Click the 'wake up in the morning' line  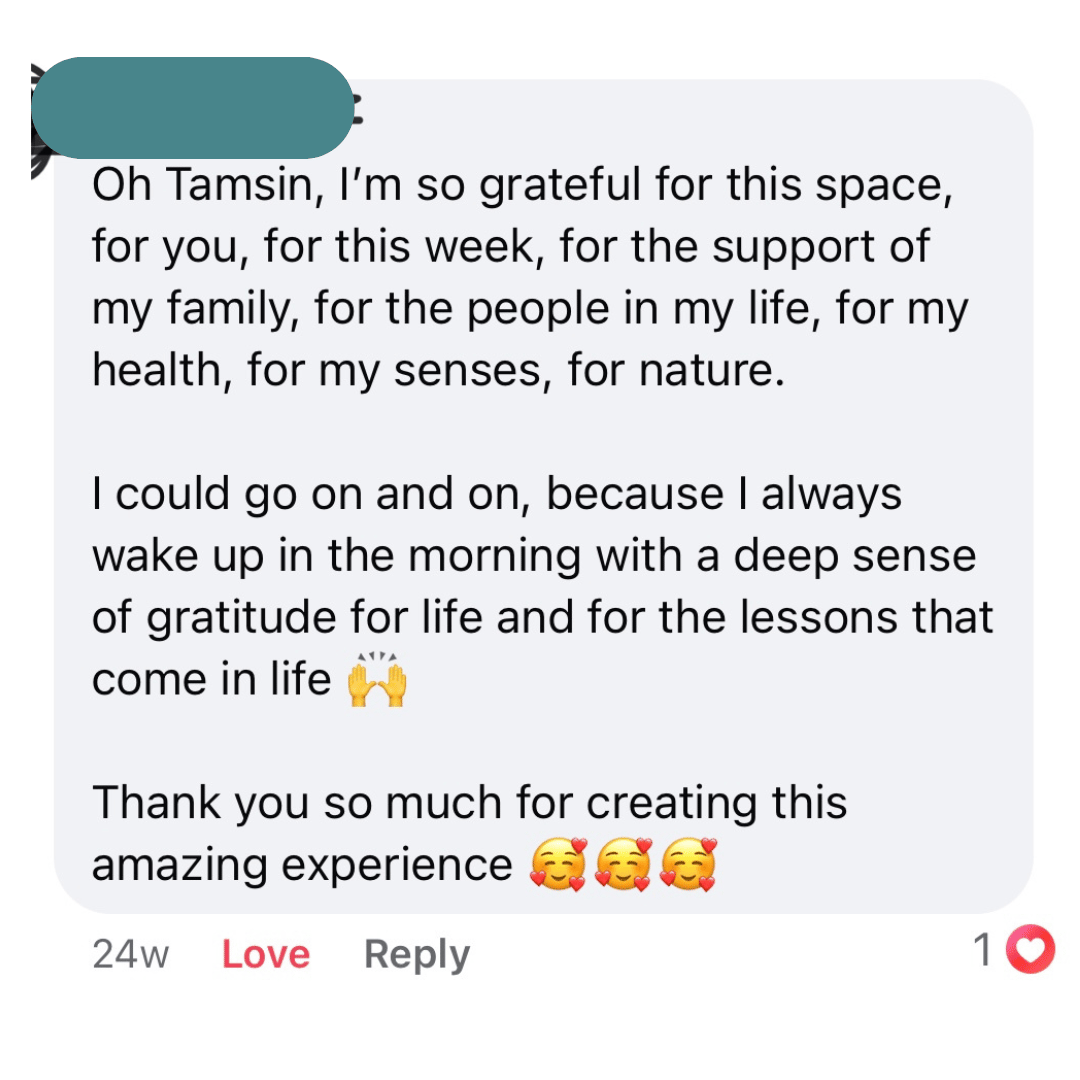(336, 557)
